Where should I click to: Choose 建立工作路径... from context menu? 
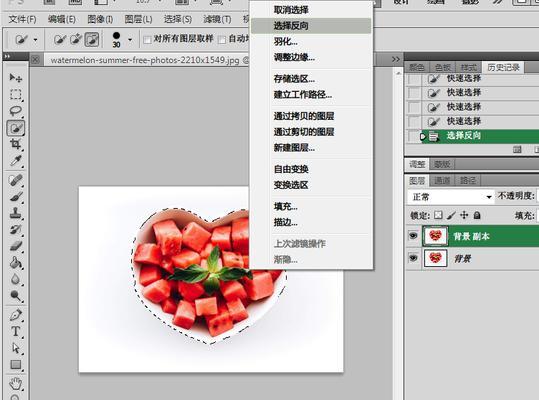(311, 95)
